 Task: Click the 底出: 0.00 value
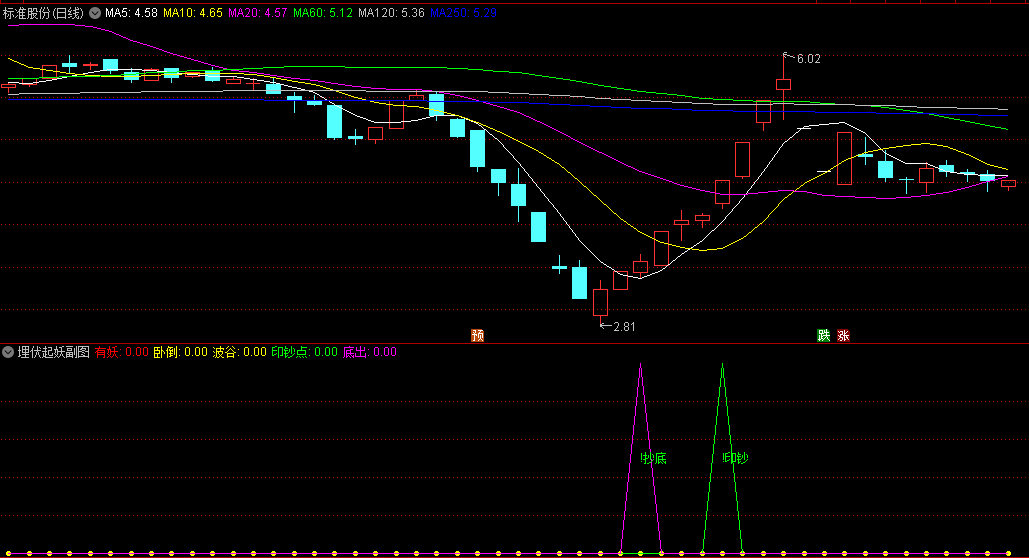pyautogui.click(x=369, y=352)
